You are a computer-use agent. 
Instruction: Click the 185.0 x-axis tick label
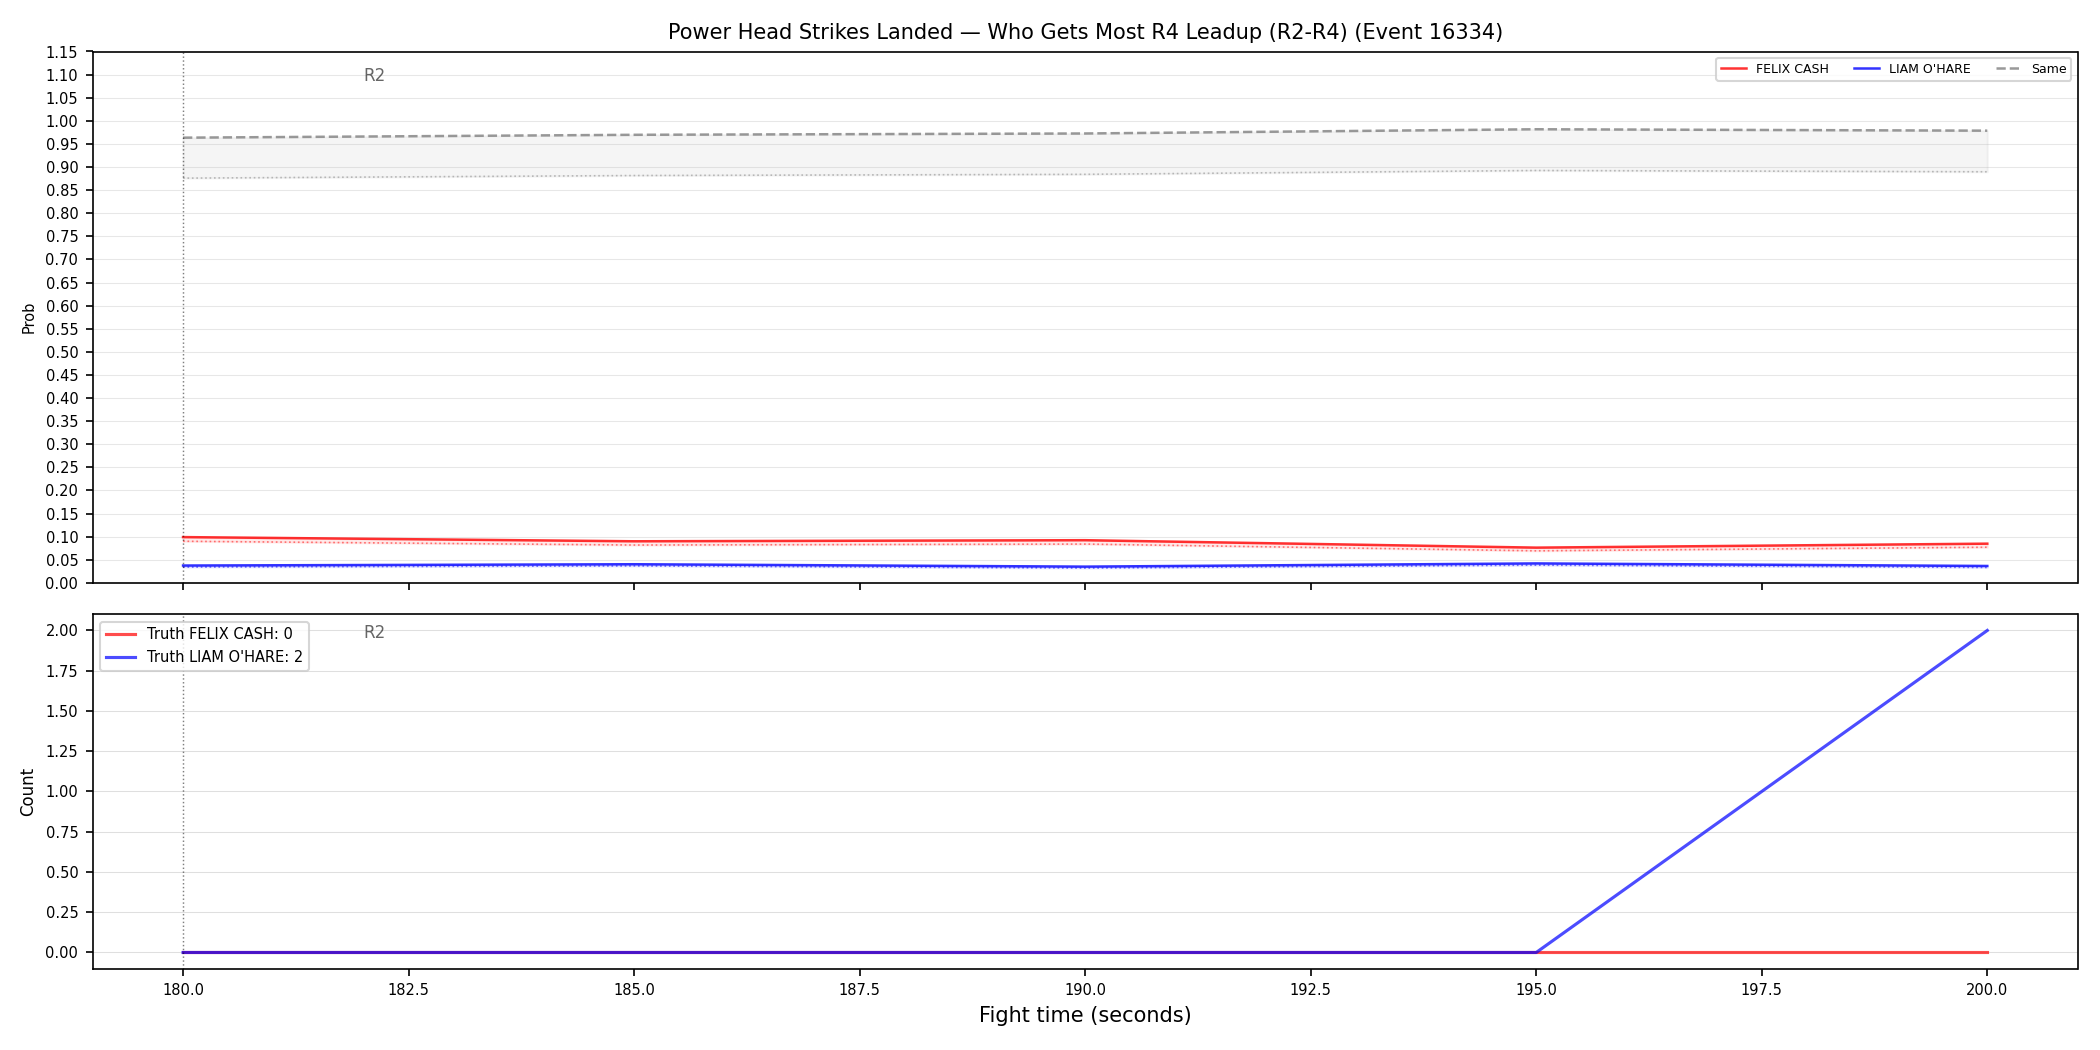coord(634,990)
